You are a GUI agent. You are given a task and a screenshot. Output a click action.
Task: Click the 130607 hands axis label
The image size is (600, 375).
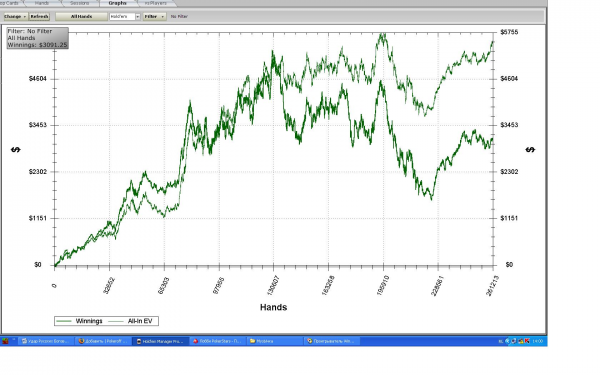coord(272,285)
